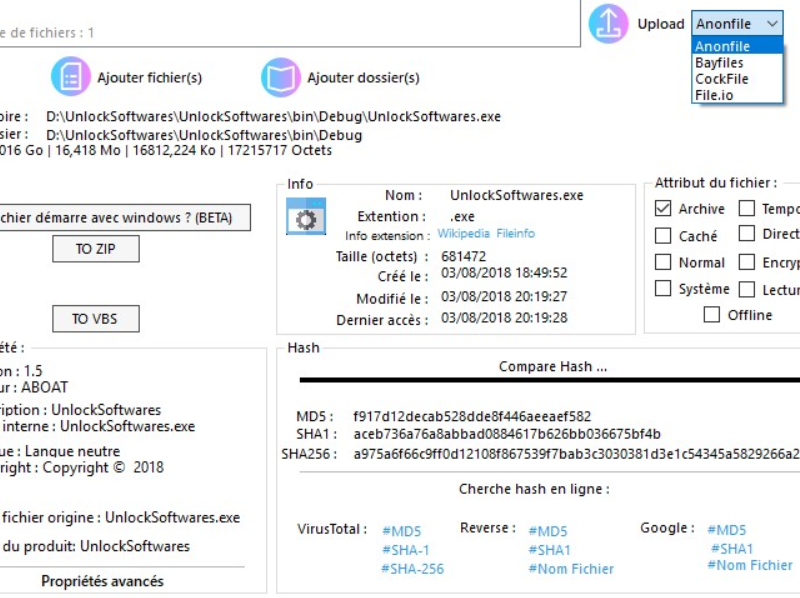Choose File.io in the upload dropdown
This screenshot has width=800, height=598.
(x=714, y=95)
